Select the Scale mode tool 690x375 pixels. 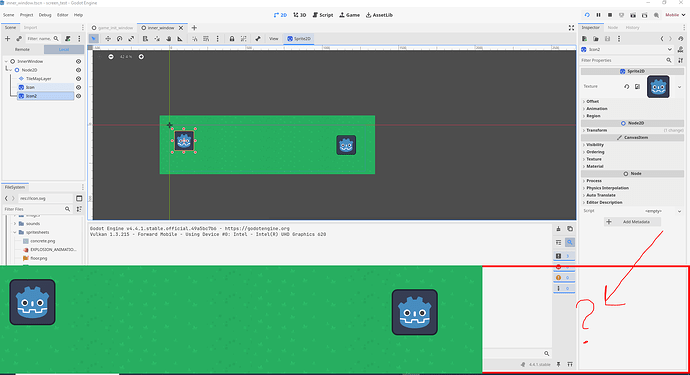(131, 39)
